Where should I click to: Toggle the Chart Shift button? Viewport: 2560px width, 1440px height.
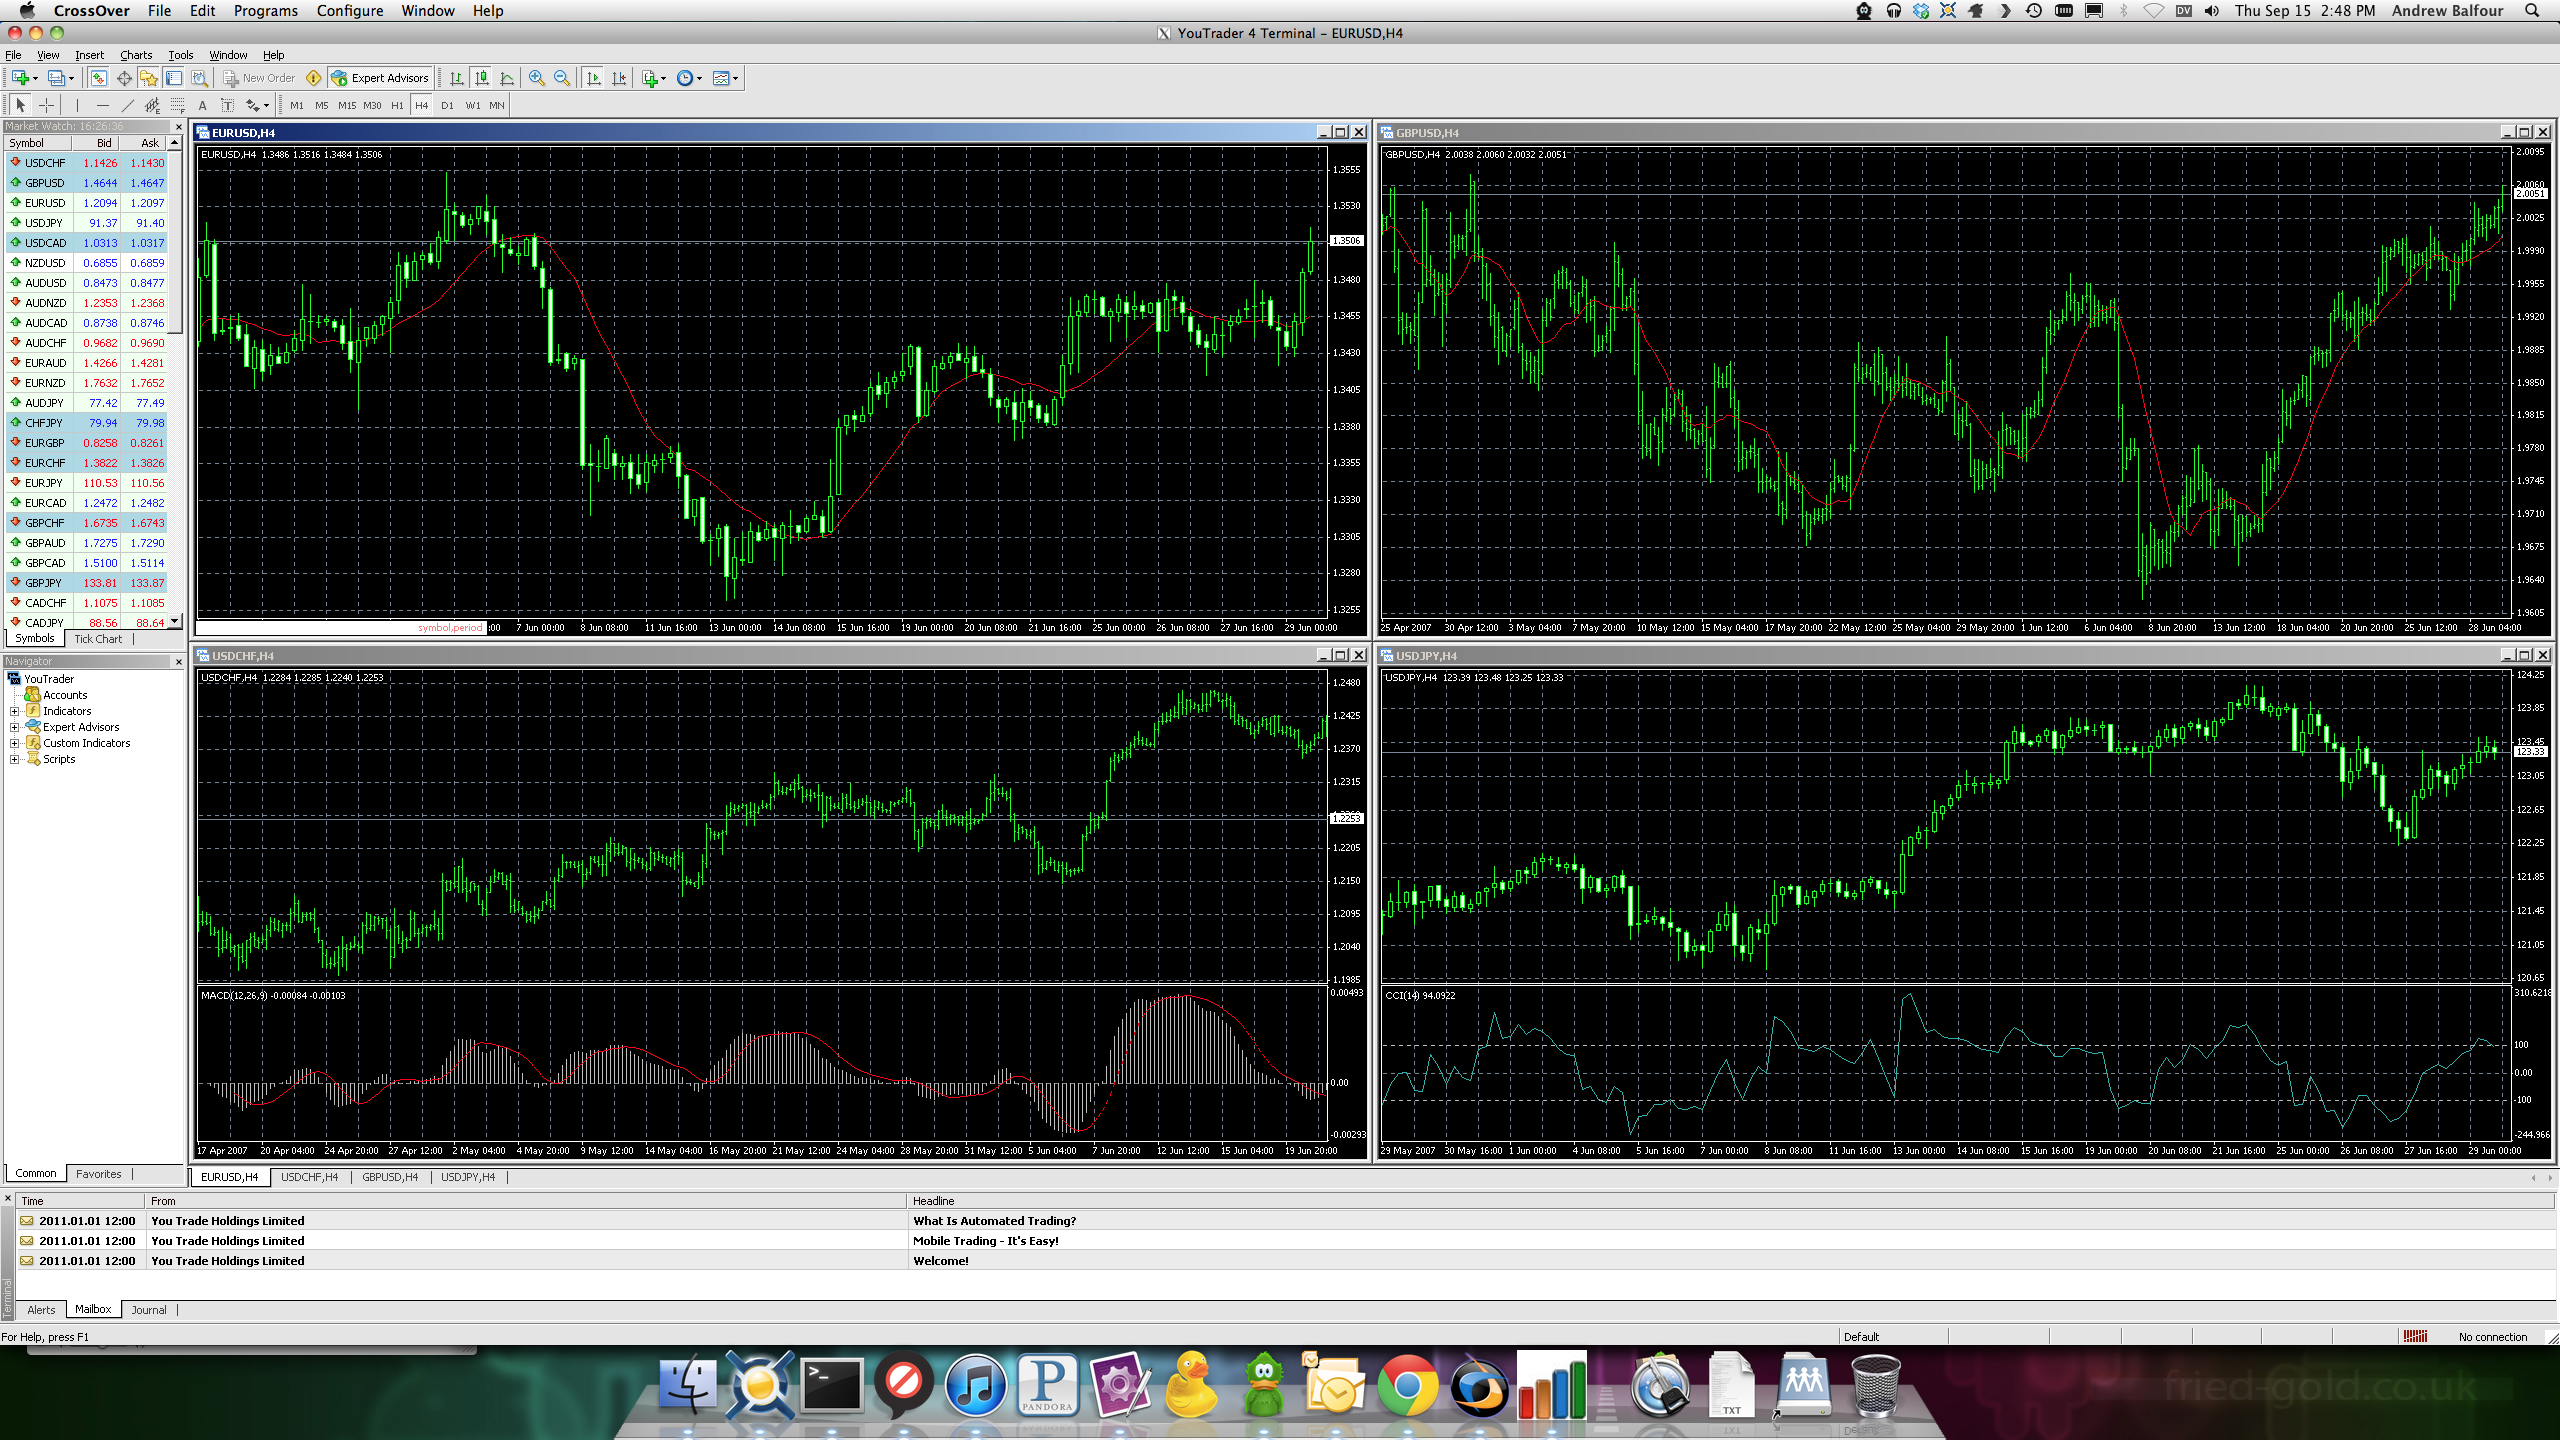click(619, 78)
